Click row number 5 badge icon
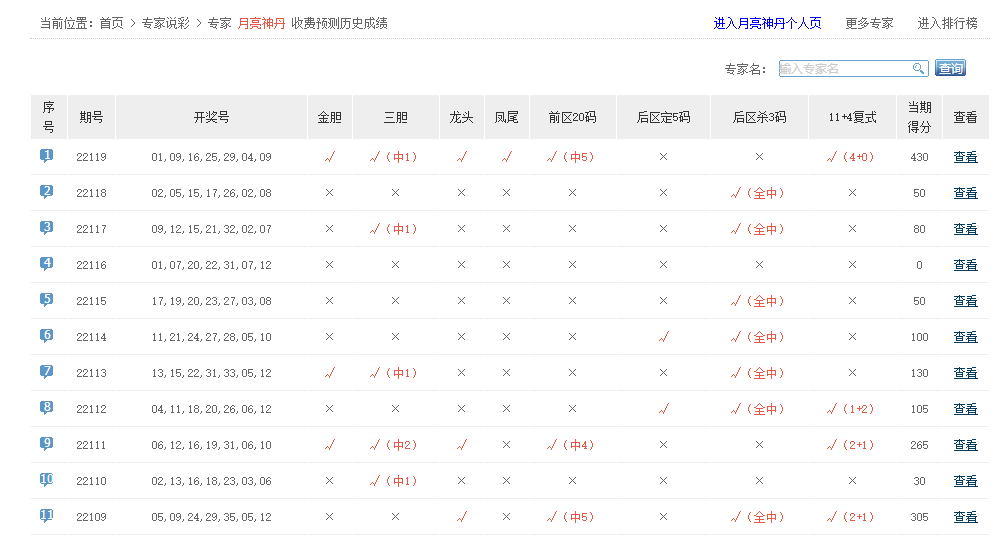The width and height of the screenshot is (1000, 538). coord(47,300)
